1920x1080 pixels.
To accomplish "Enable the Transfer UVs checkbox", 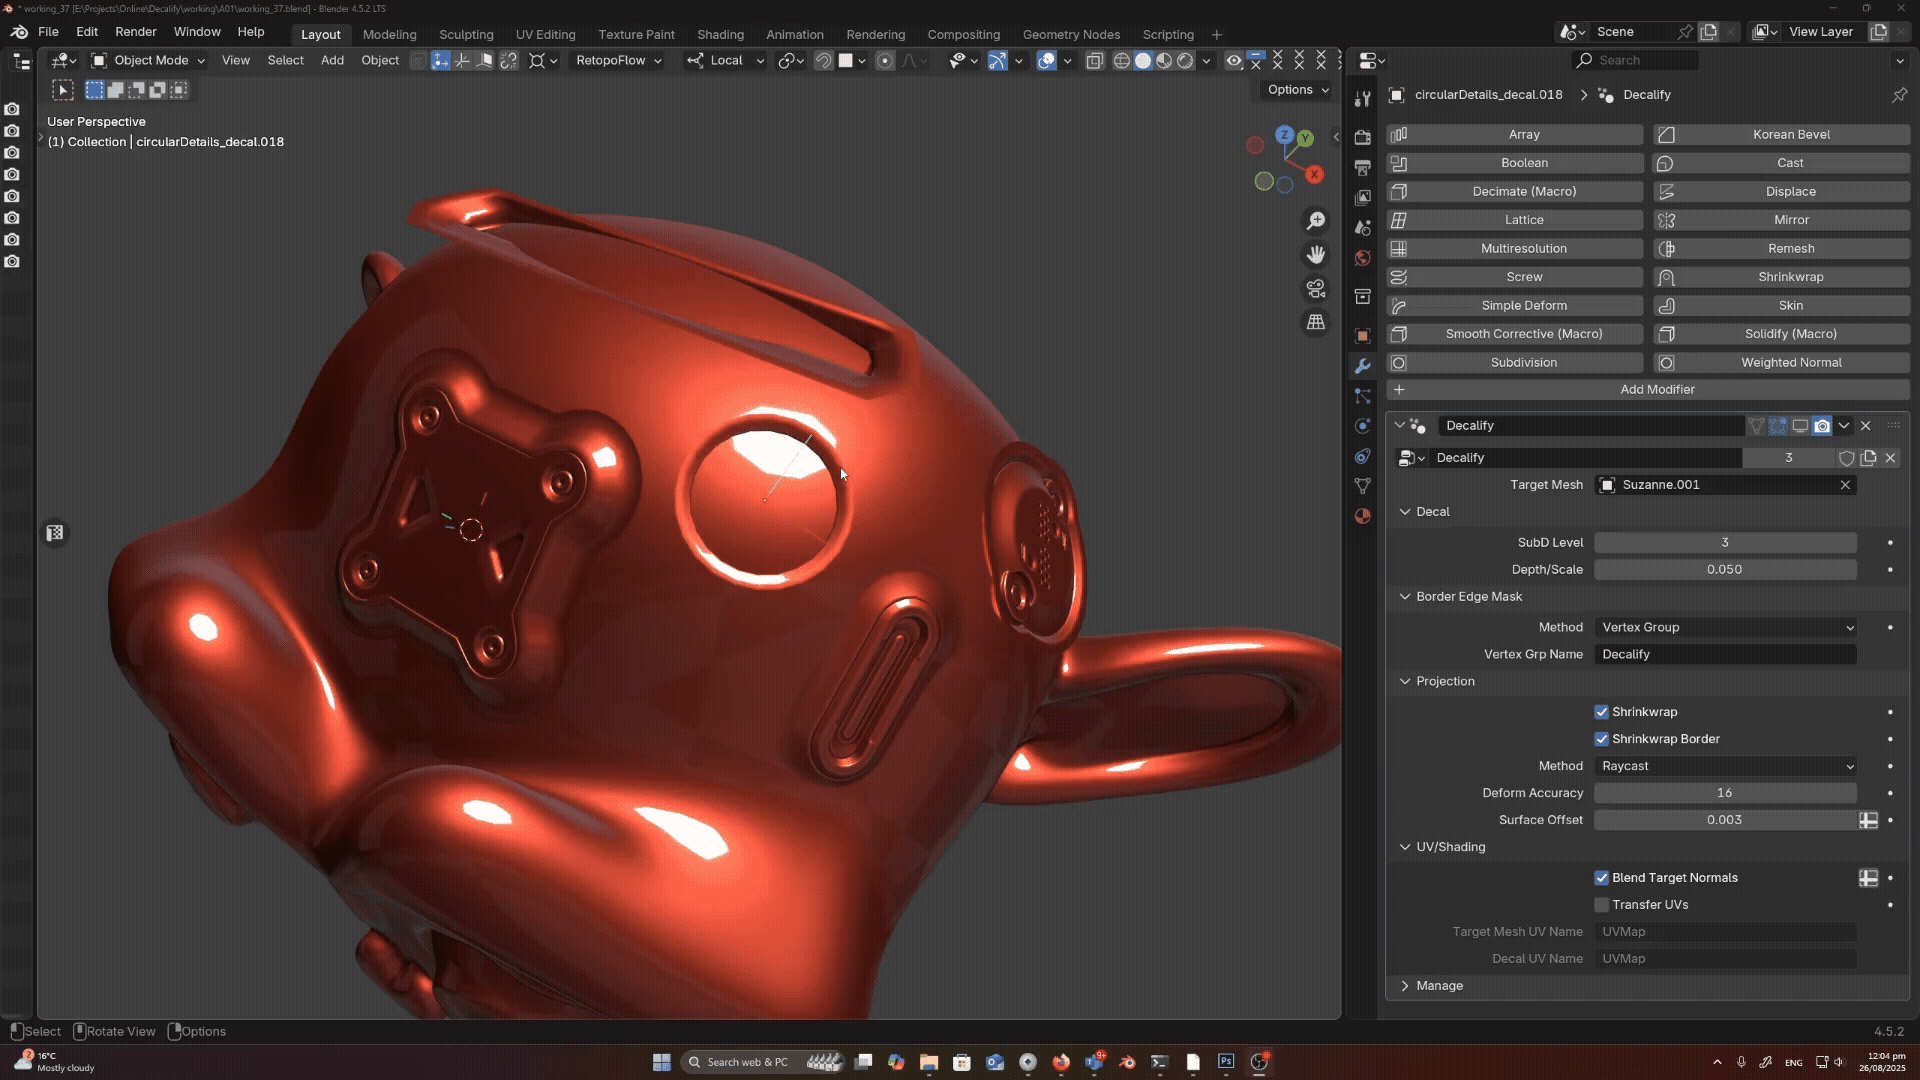I will 1602,905.
